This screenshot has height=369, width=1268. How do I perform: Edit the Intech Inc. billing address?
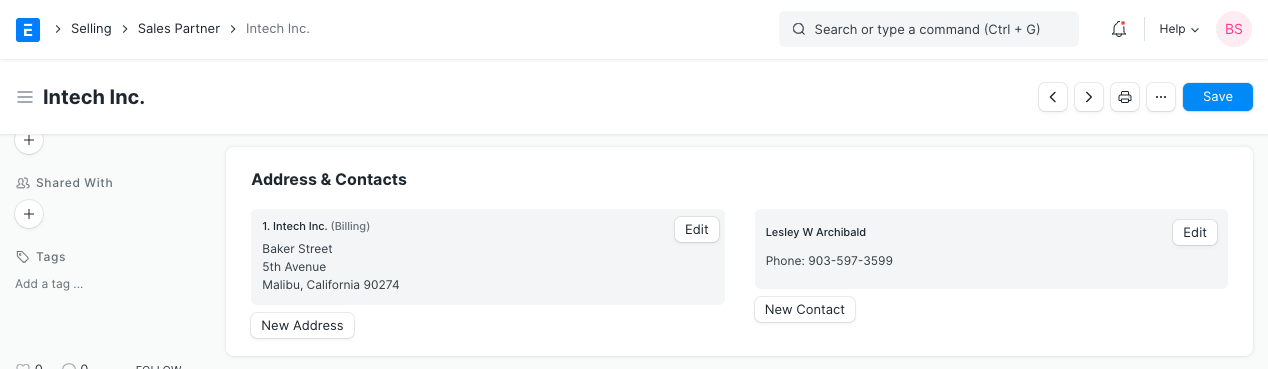(697, 230)
